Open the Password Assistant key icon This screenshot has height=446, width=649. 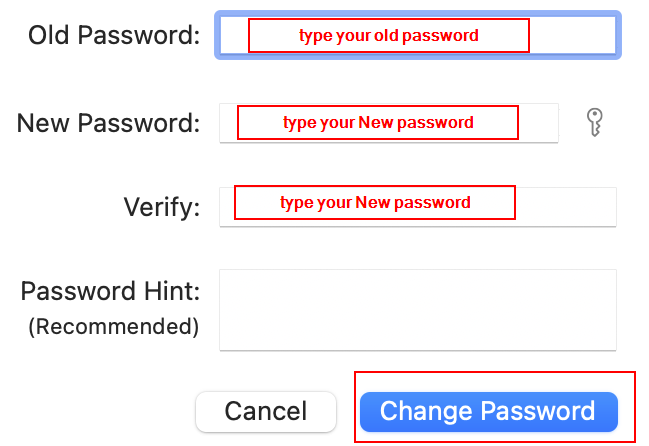594,123
